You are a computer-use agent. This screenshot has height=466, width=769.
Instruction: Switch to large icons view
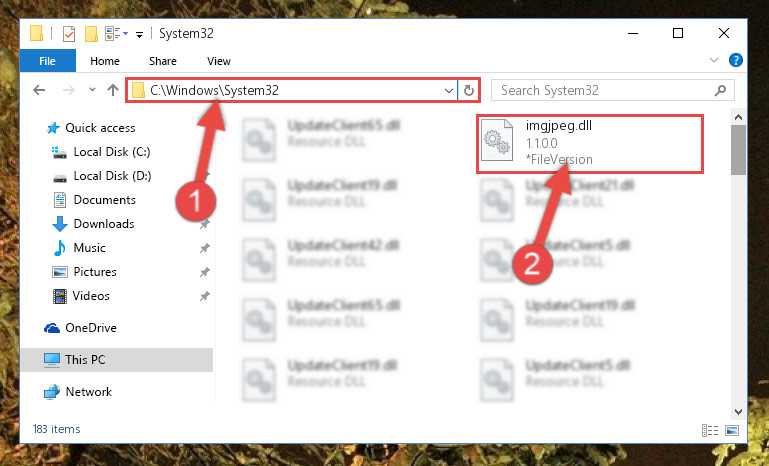click(732, 430)
